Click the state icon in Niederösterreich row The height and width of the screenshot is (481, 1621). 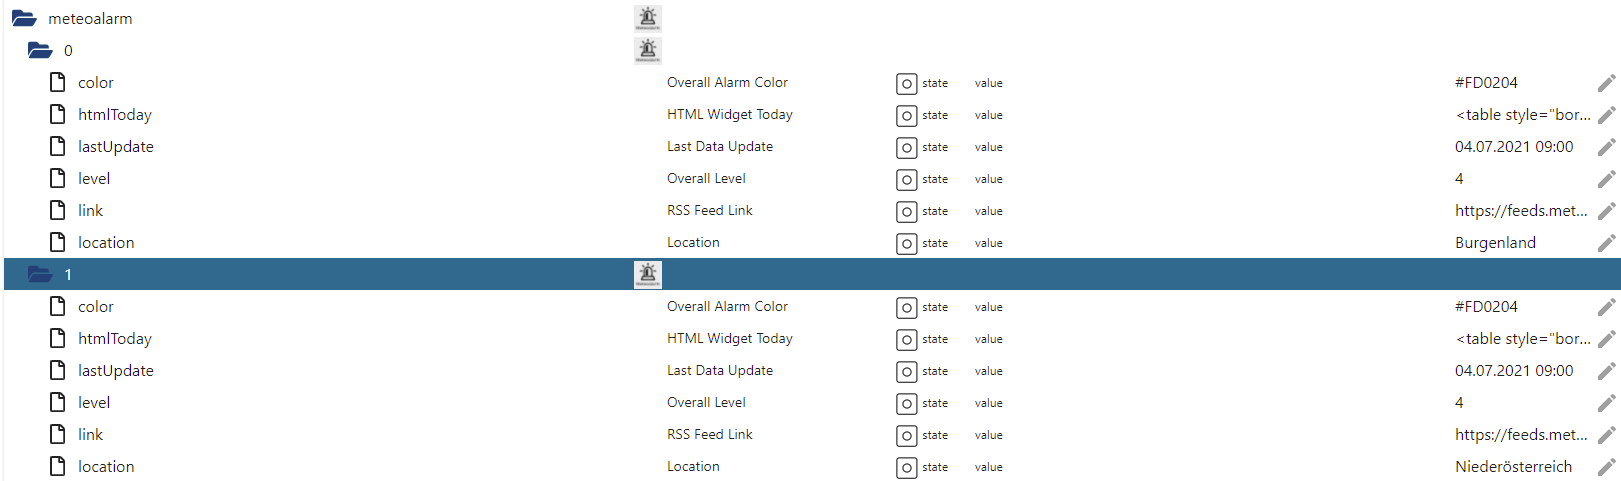[x=906, y=467]
